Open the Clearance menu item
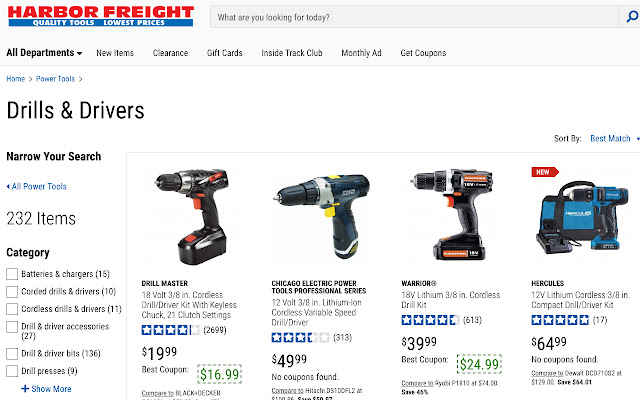The height and width of the screenshot is (400, 640). [x=170, y=53]
